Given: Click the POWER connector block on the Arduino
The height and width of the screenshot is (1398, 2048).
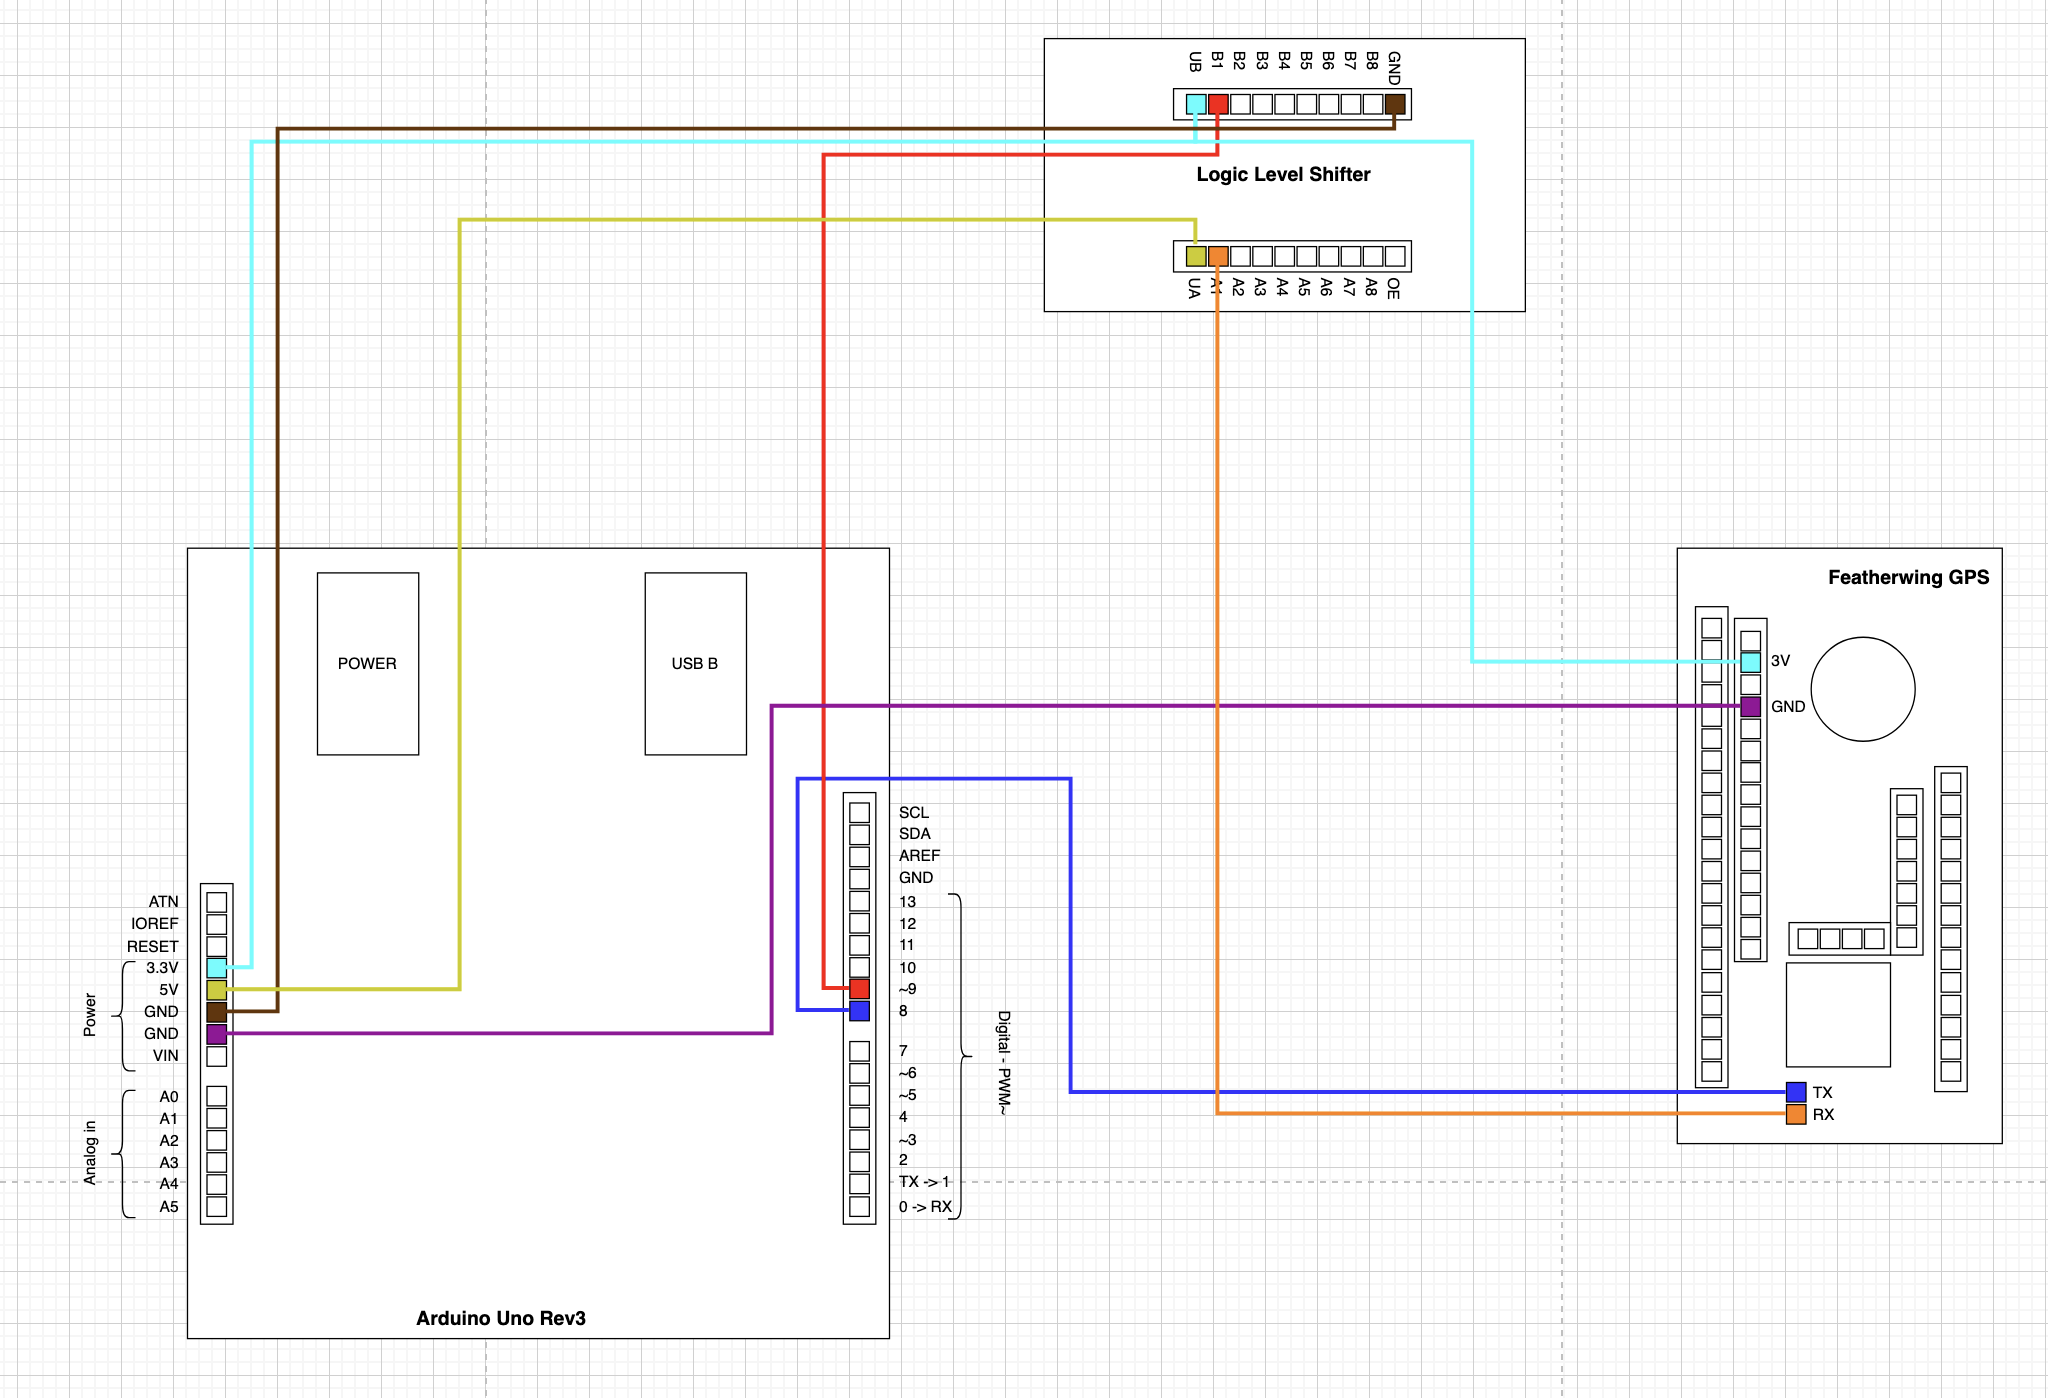Looking at the screenshot, I should click(367, 663).
